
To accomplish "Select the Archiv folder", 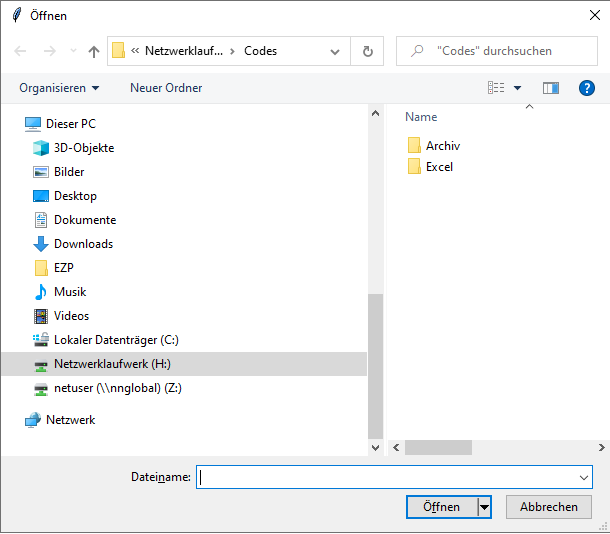I will (x=443, y=146).
